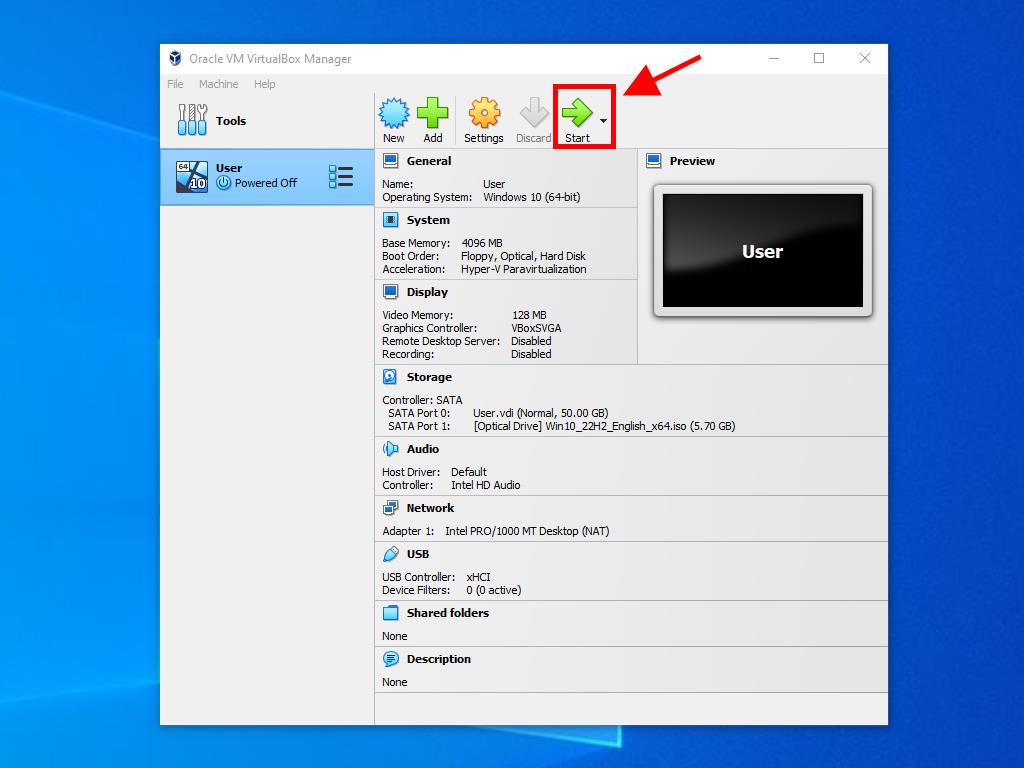Click the General section header

tap(428, 161)
